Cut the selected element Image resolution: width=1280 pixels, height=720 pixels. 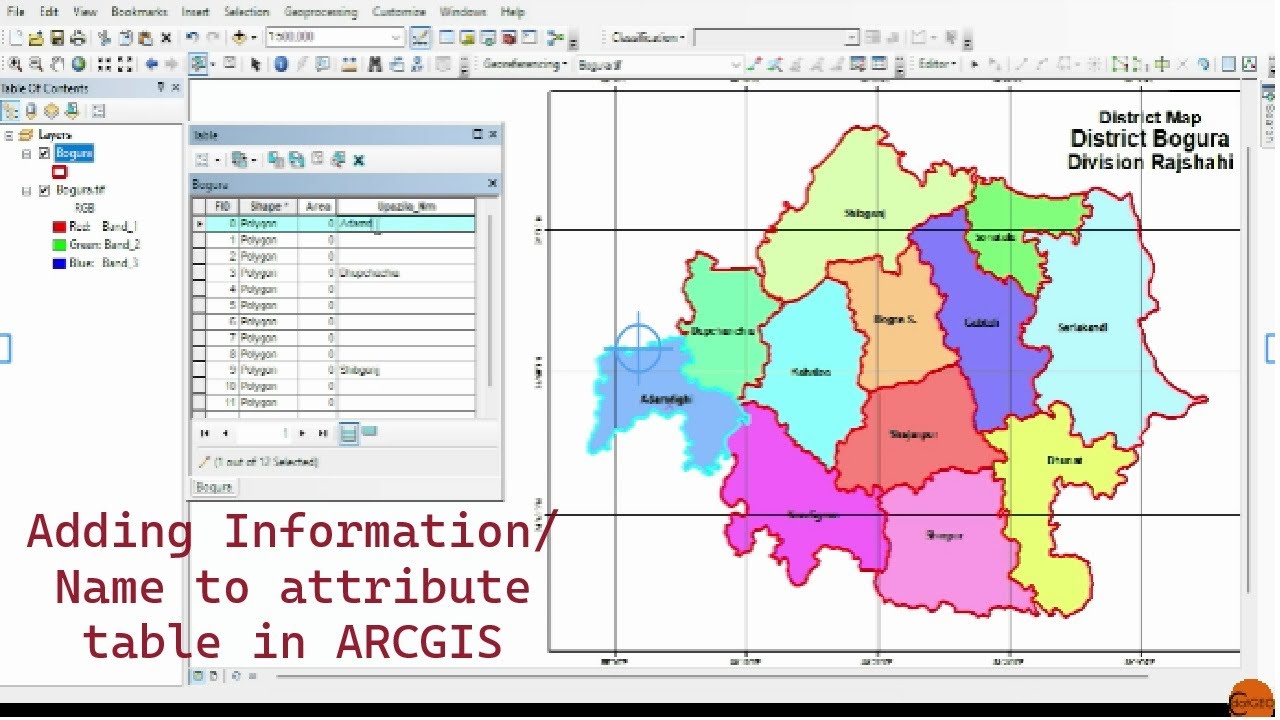click(105, 38)
